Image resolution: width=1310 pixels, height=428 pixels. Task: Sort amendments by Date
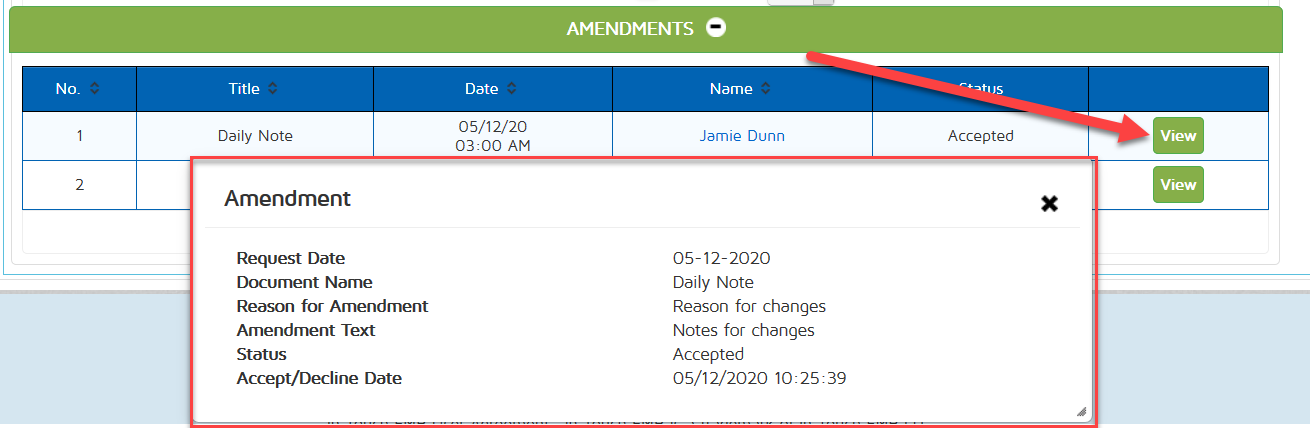(511, 89)
